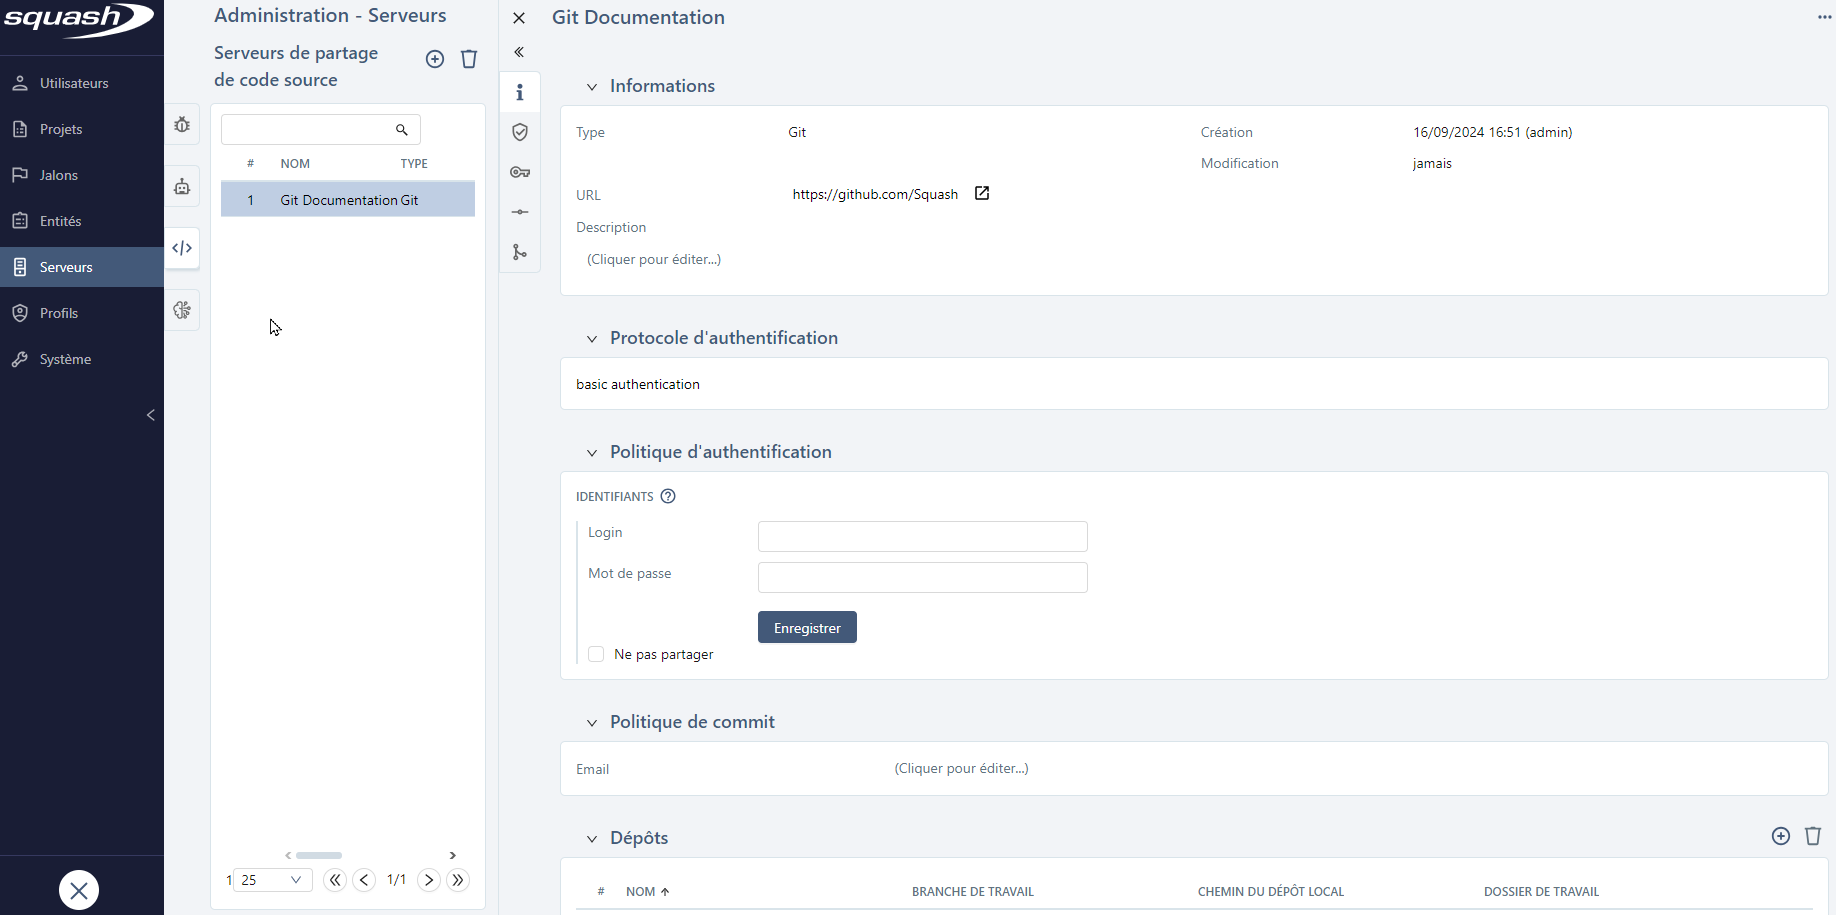Enable the 'Ne pas partager' checkbox
The height and width of the screenshot is (915, 1836).
point(596,653)
